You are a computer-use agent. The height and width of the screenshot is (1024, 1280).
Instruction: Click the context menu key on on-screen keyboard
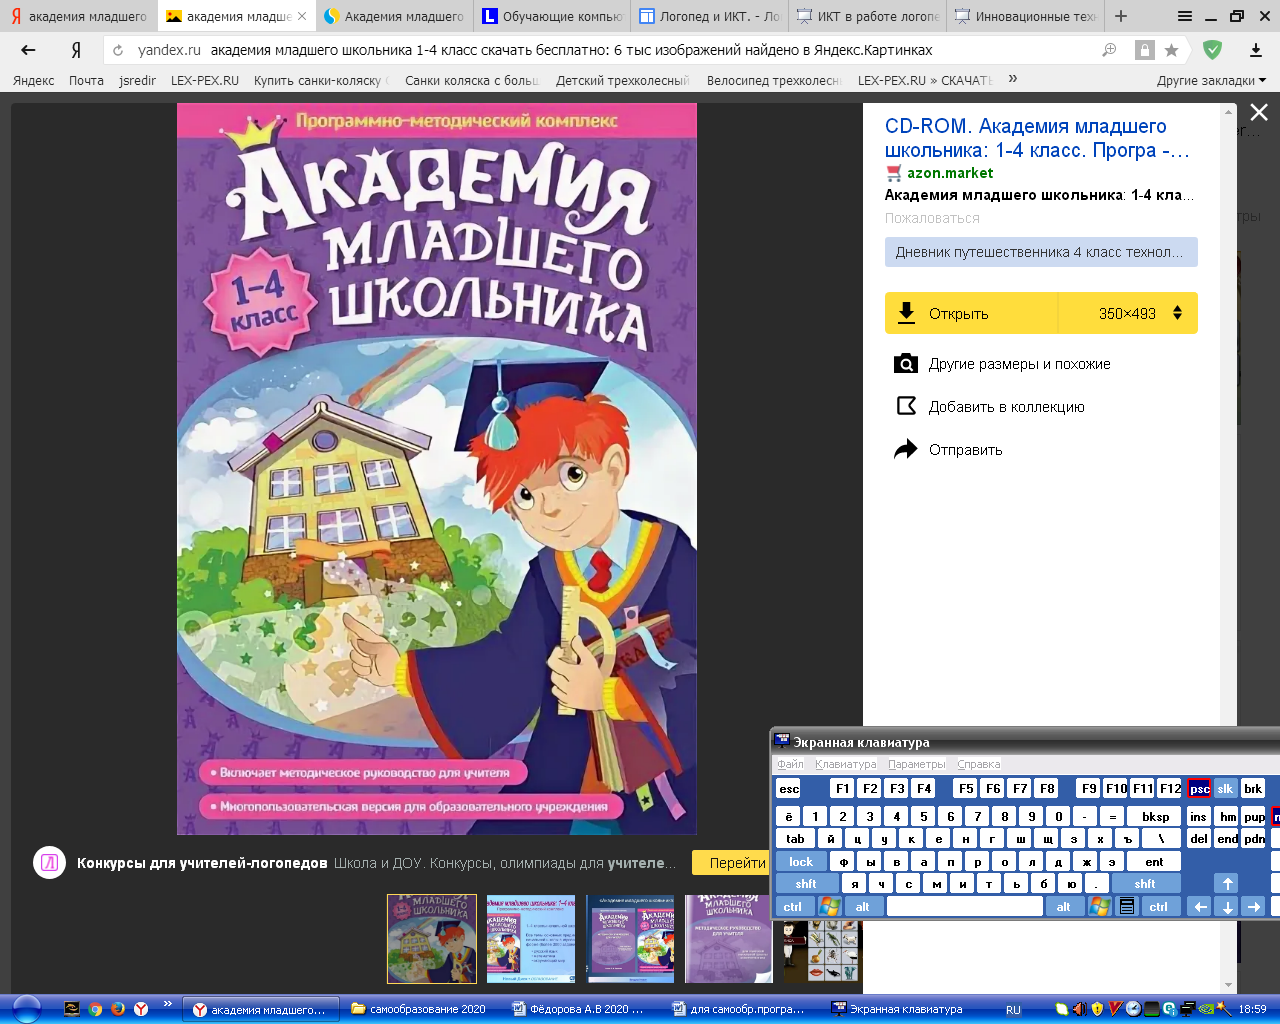point(1127,906)
